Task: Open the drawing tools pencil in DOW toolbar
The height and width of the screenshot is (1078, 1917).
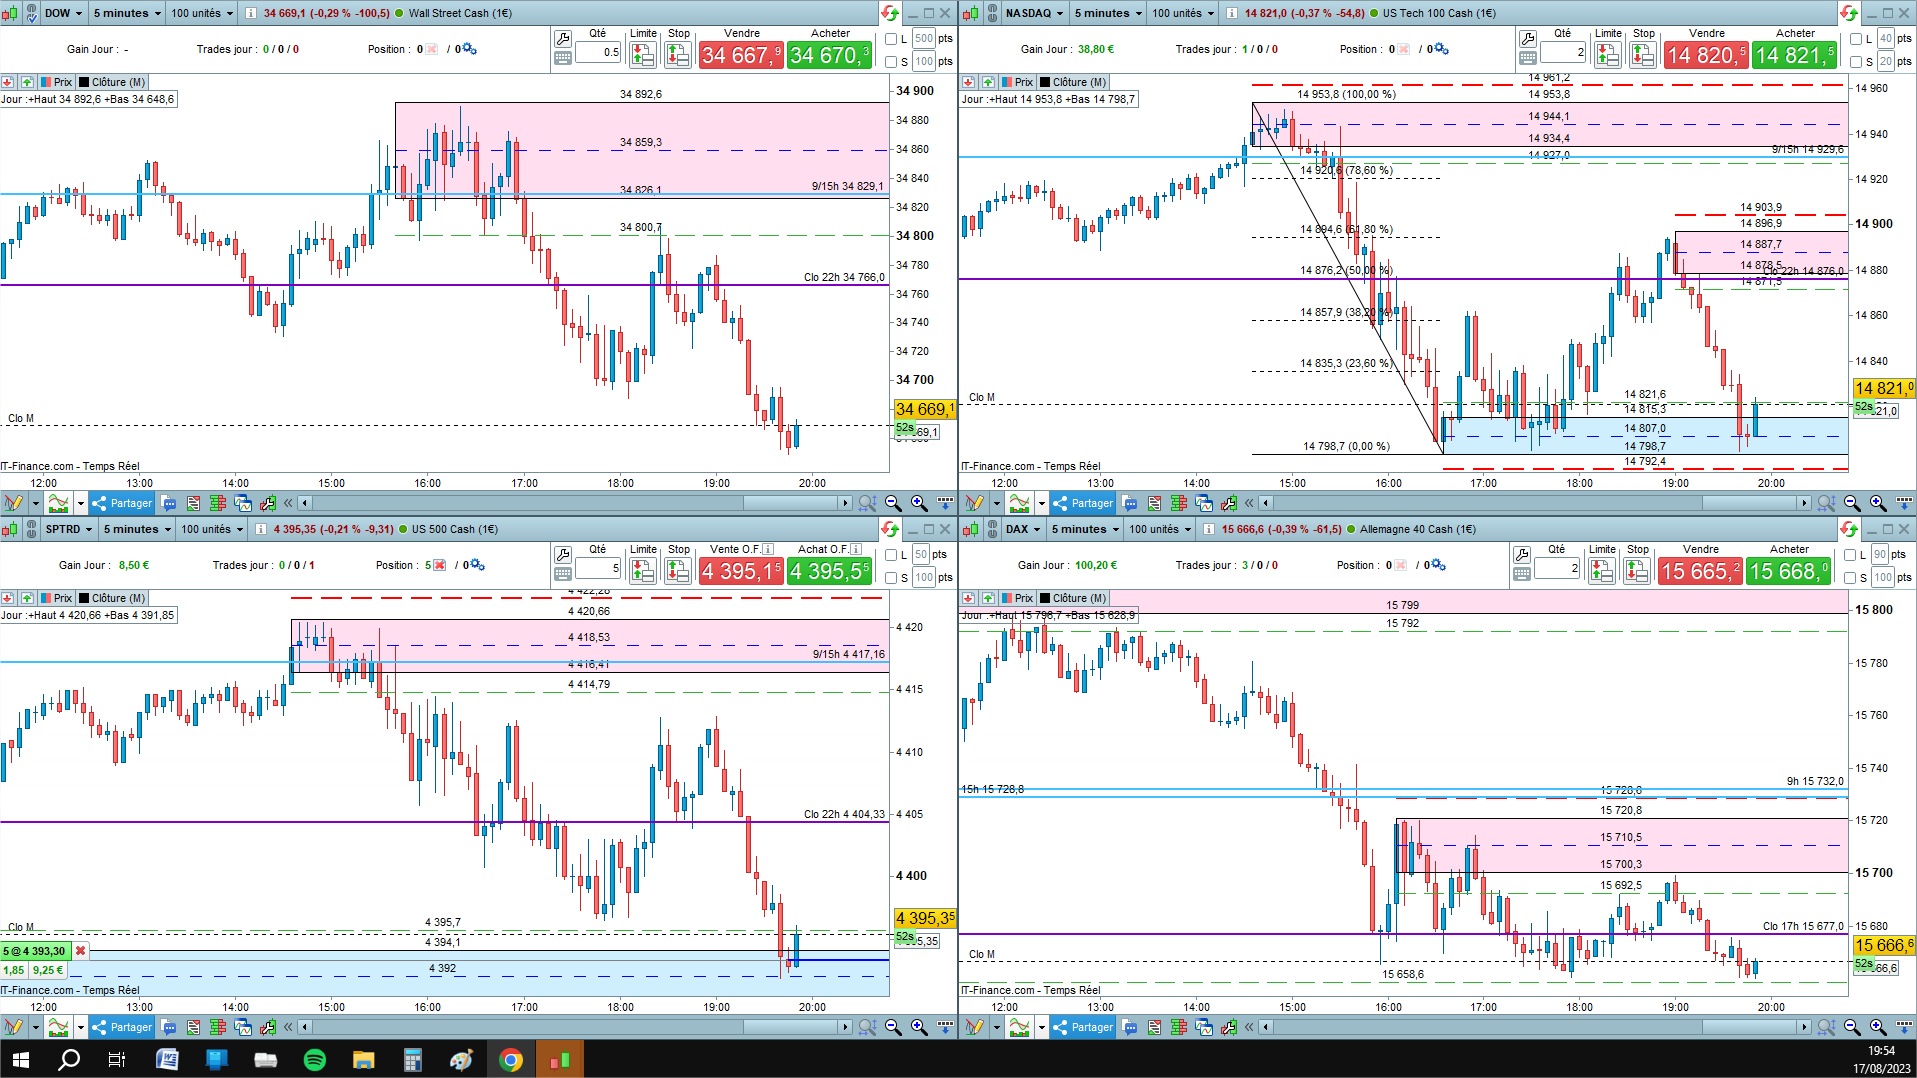Action: pos(14,503)
